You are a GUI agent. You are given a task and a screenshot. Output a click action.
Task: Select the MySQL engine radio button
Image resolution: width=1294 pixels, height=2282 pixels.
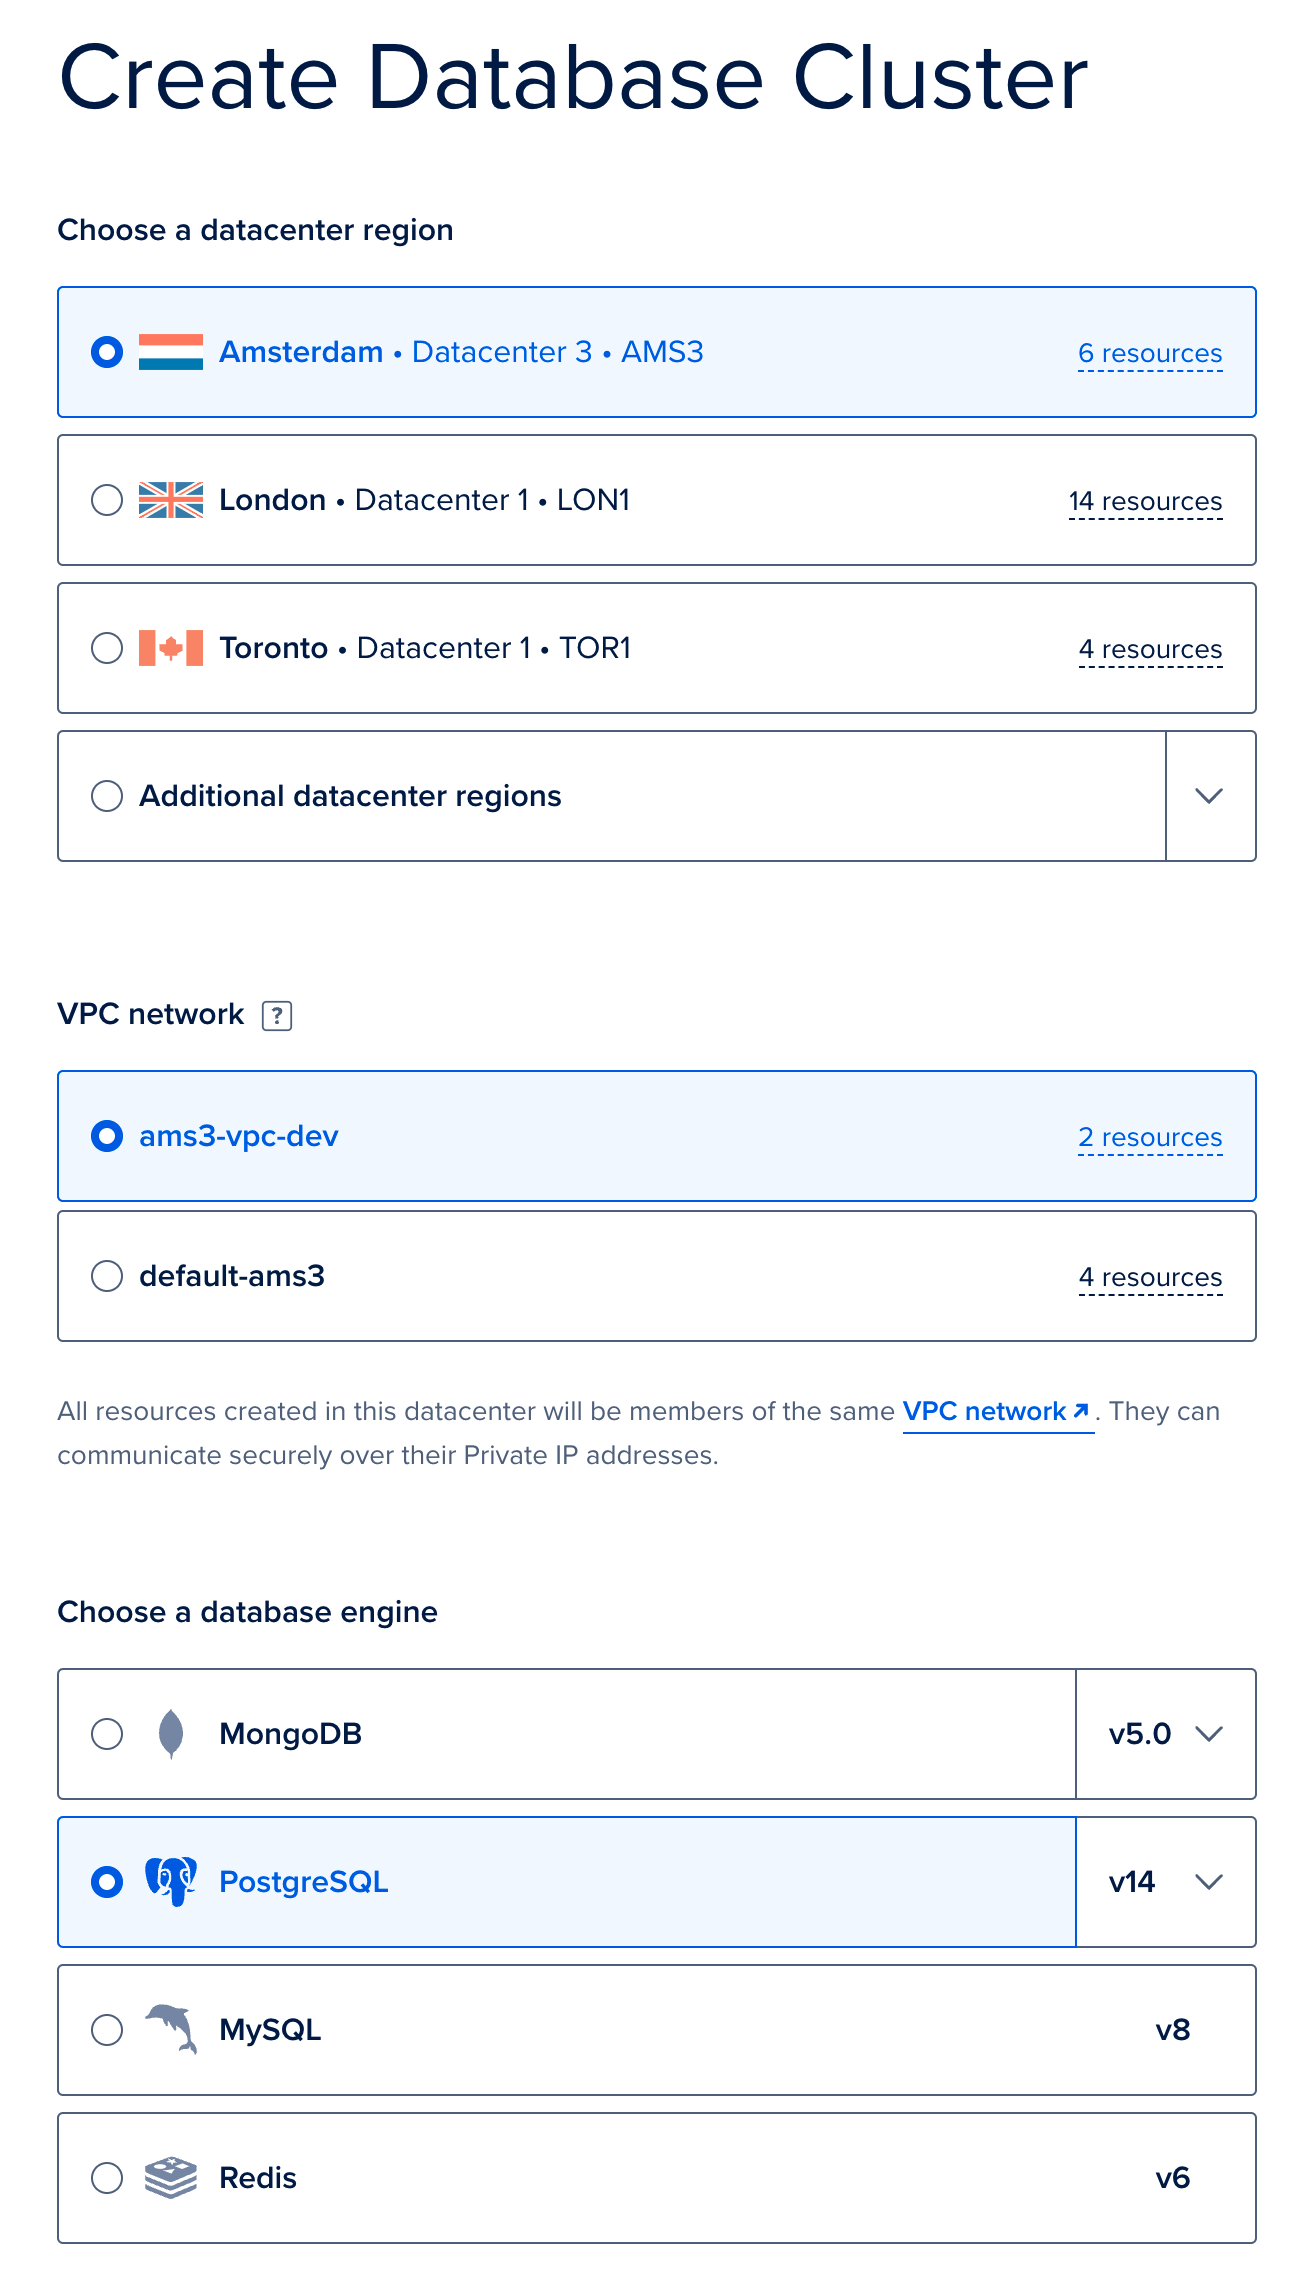107,2030
